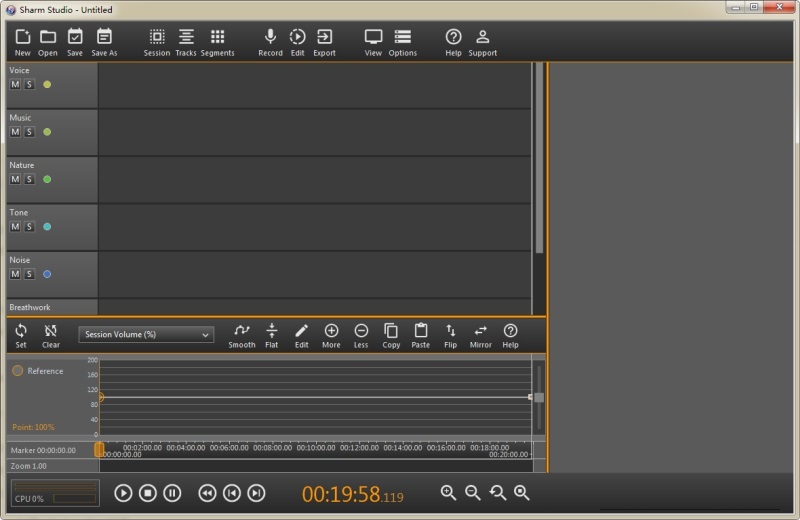Click the Flat envelope tool

coord(271,331)
